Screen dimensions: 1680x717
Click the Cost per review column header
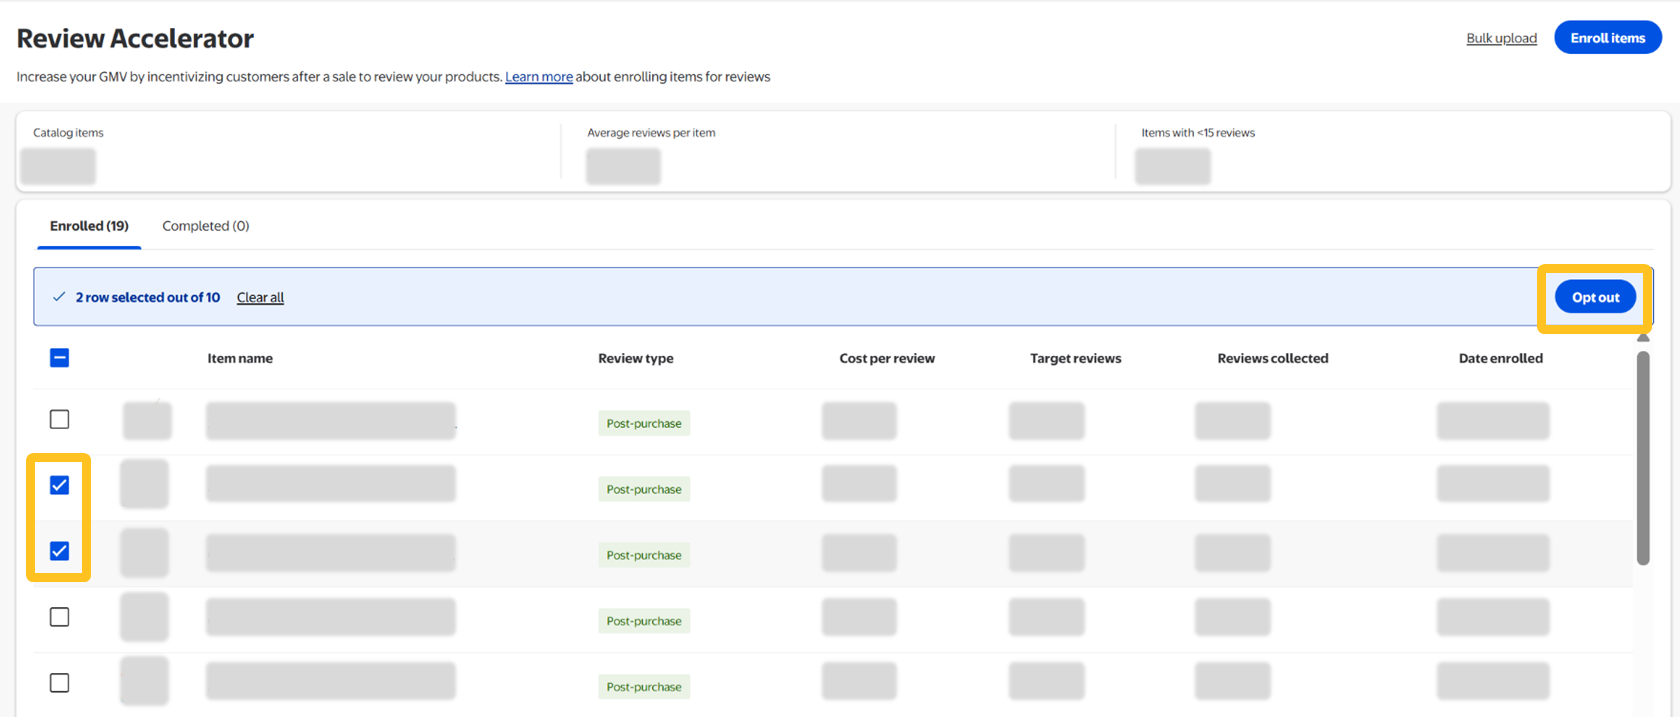pos(887,358)
